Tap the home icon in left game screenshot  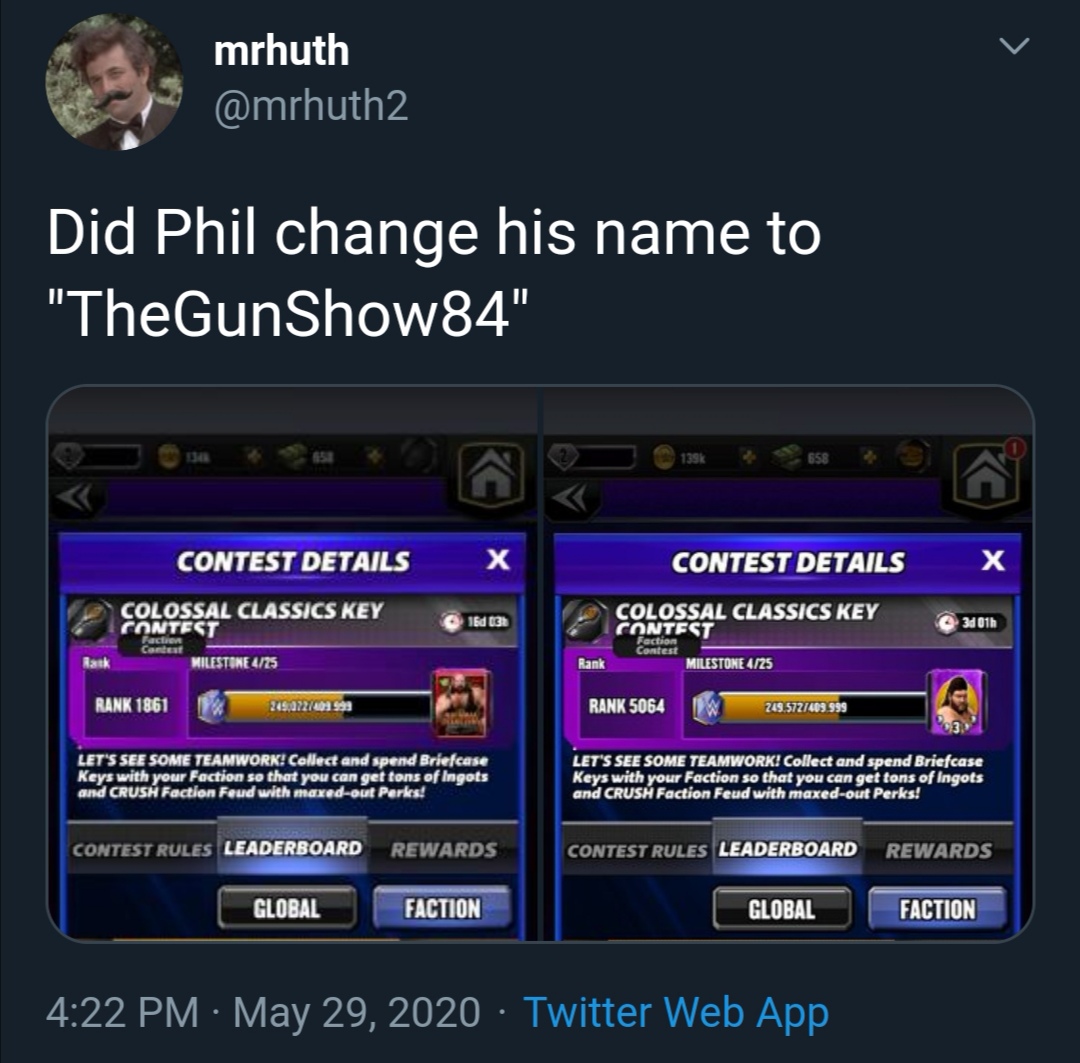coord(490,475)
